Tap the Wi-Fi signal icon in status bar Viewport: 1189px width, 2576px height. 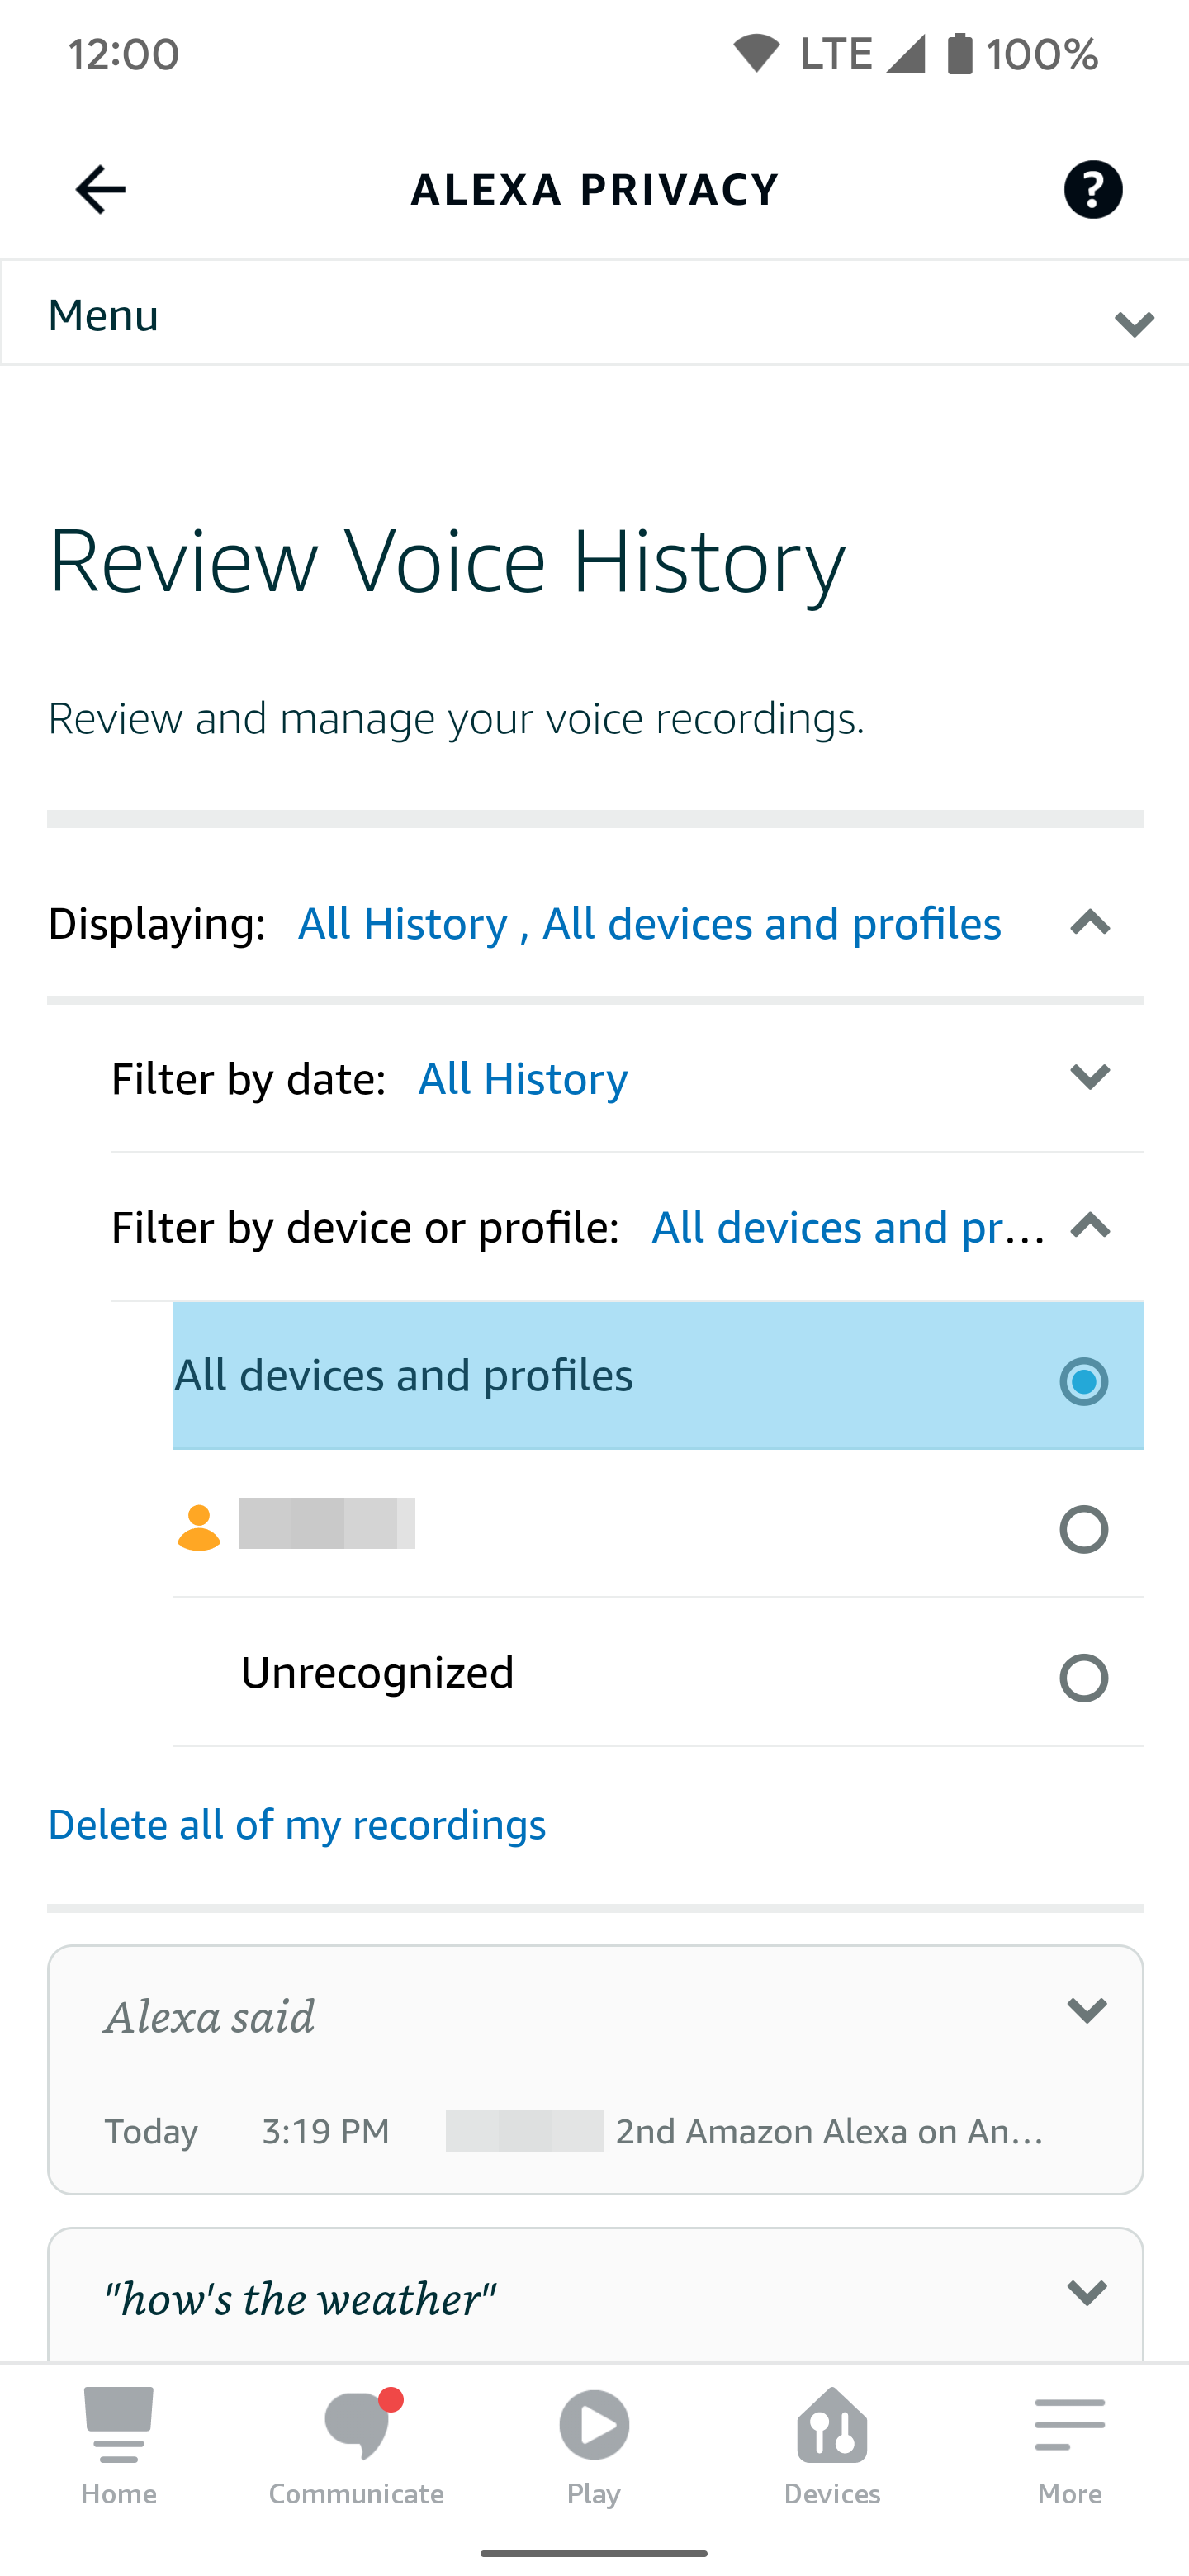click(x=756, y=53)
